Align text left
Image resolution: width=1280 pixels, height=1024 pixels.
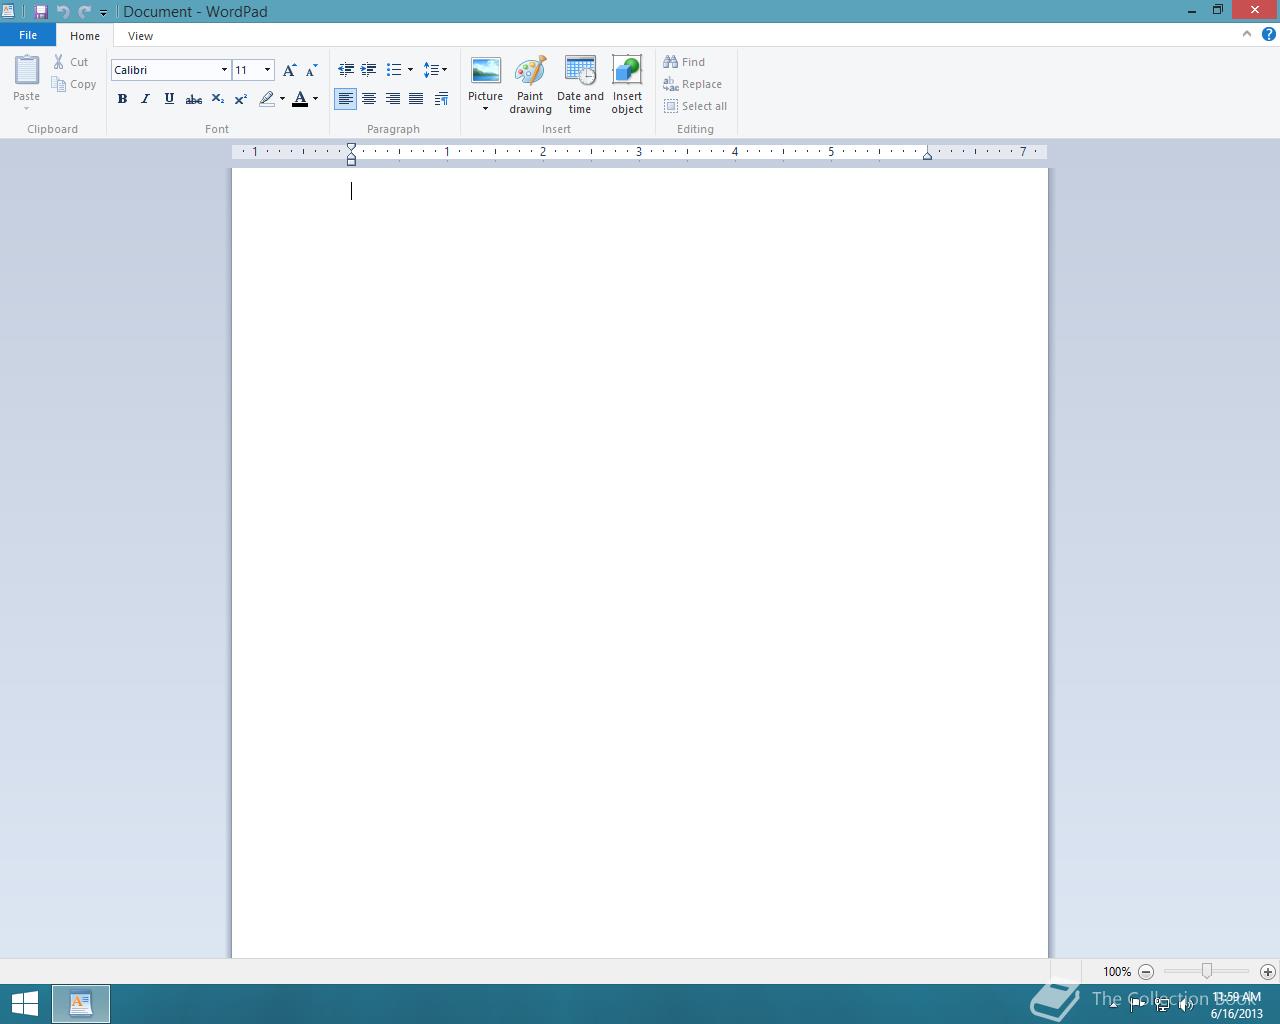pyautogui.click(x=345, y=99)
